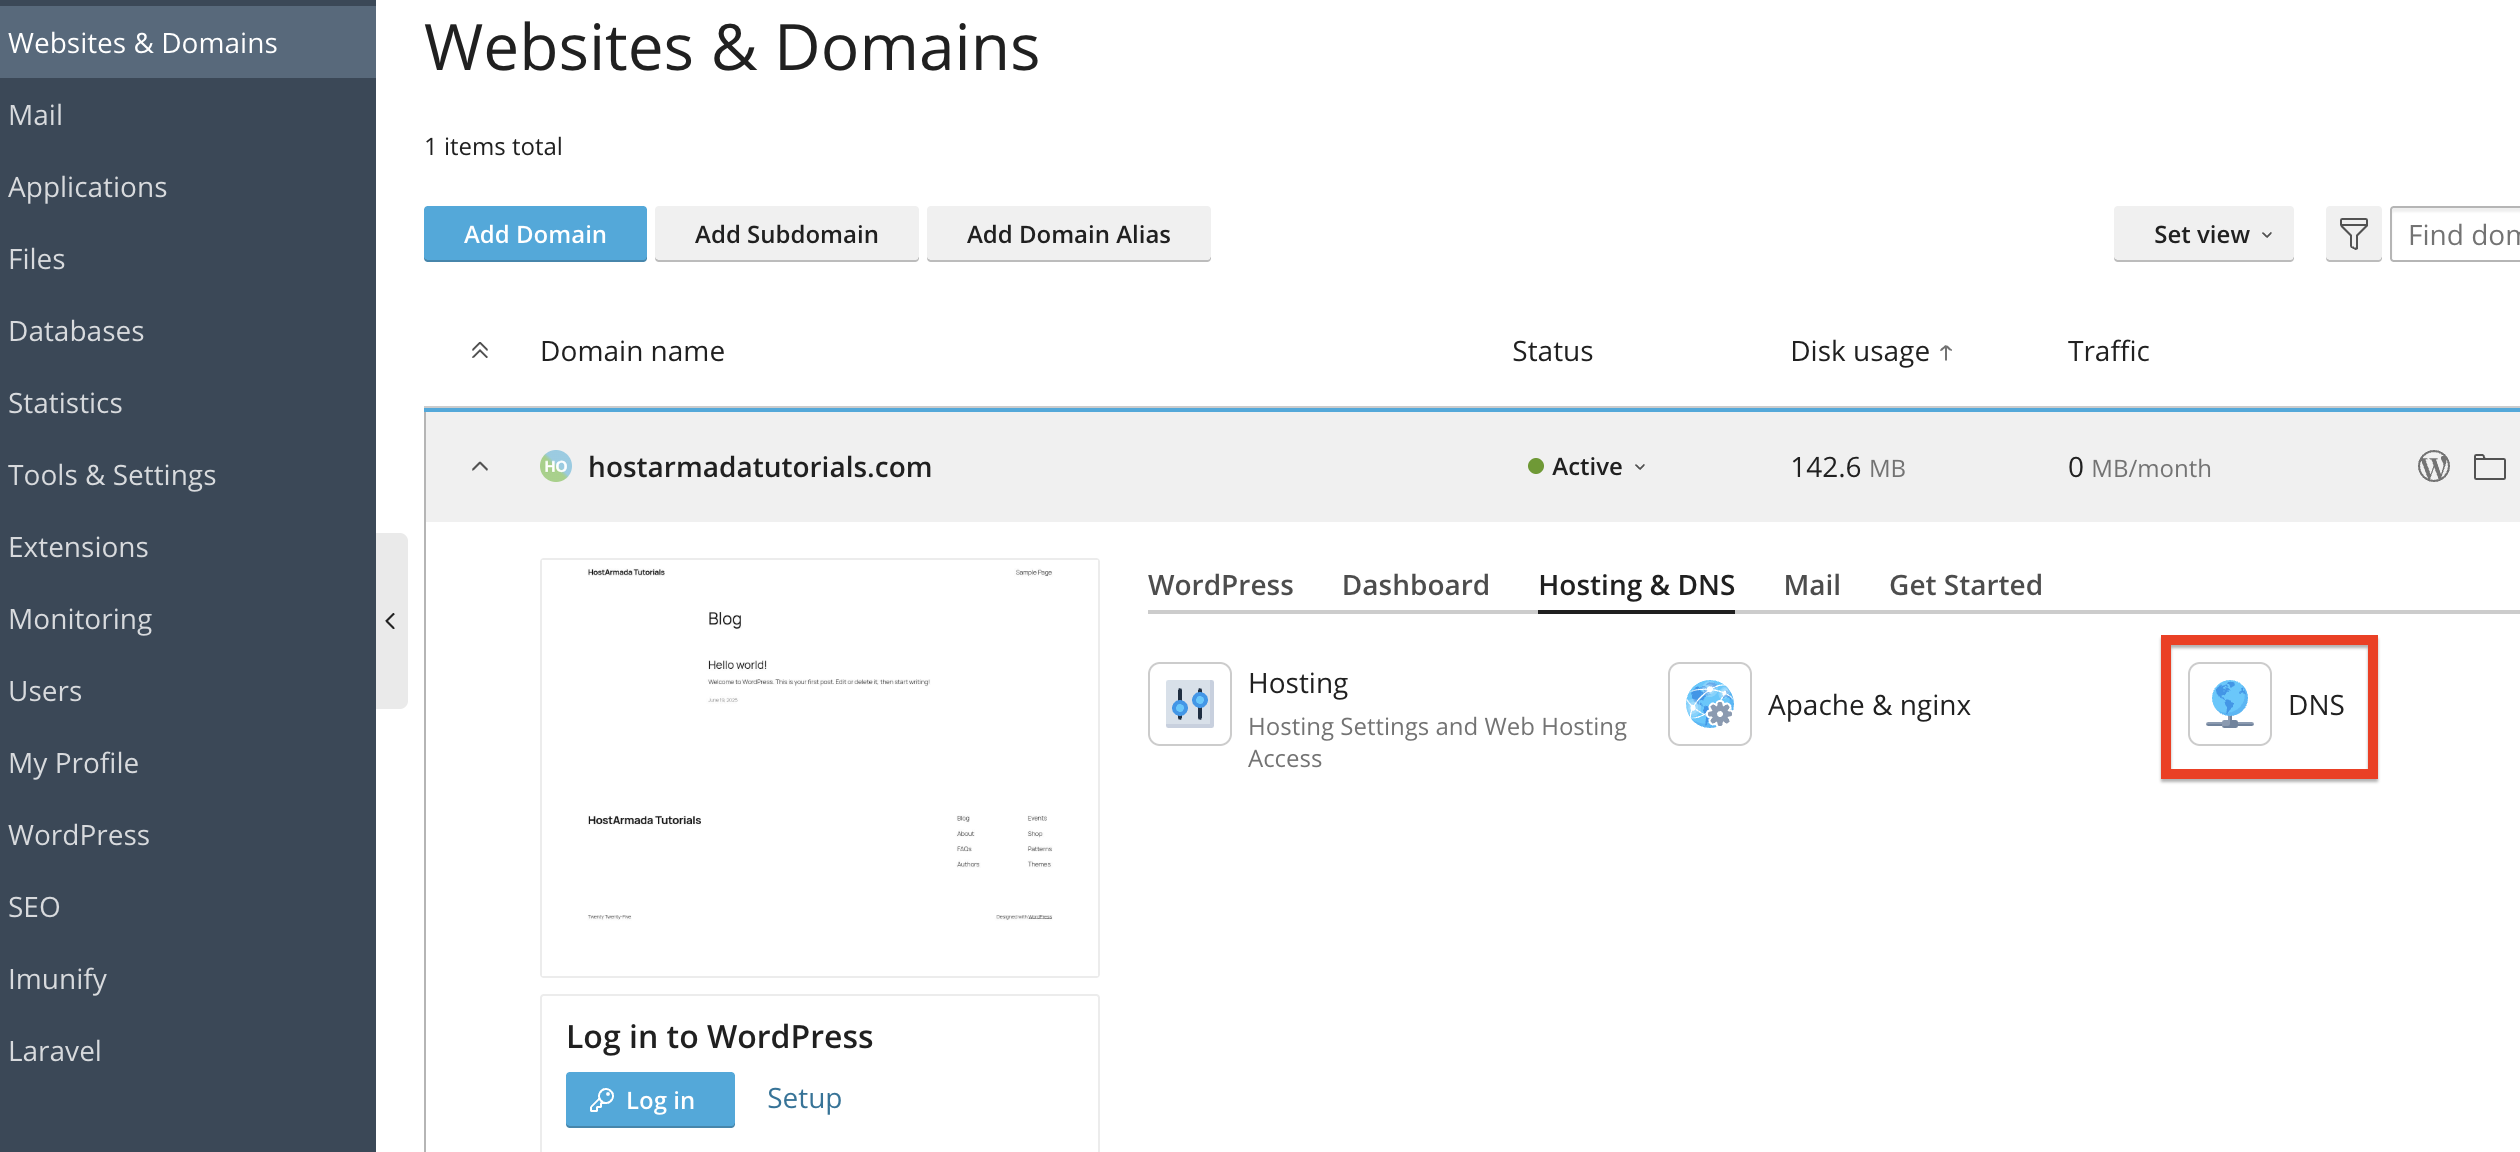The image size is (2520, 1152).
Task: Click the highlighted DNS globe icon
Action: [x=2228, y=705]
